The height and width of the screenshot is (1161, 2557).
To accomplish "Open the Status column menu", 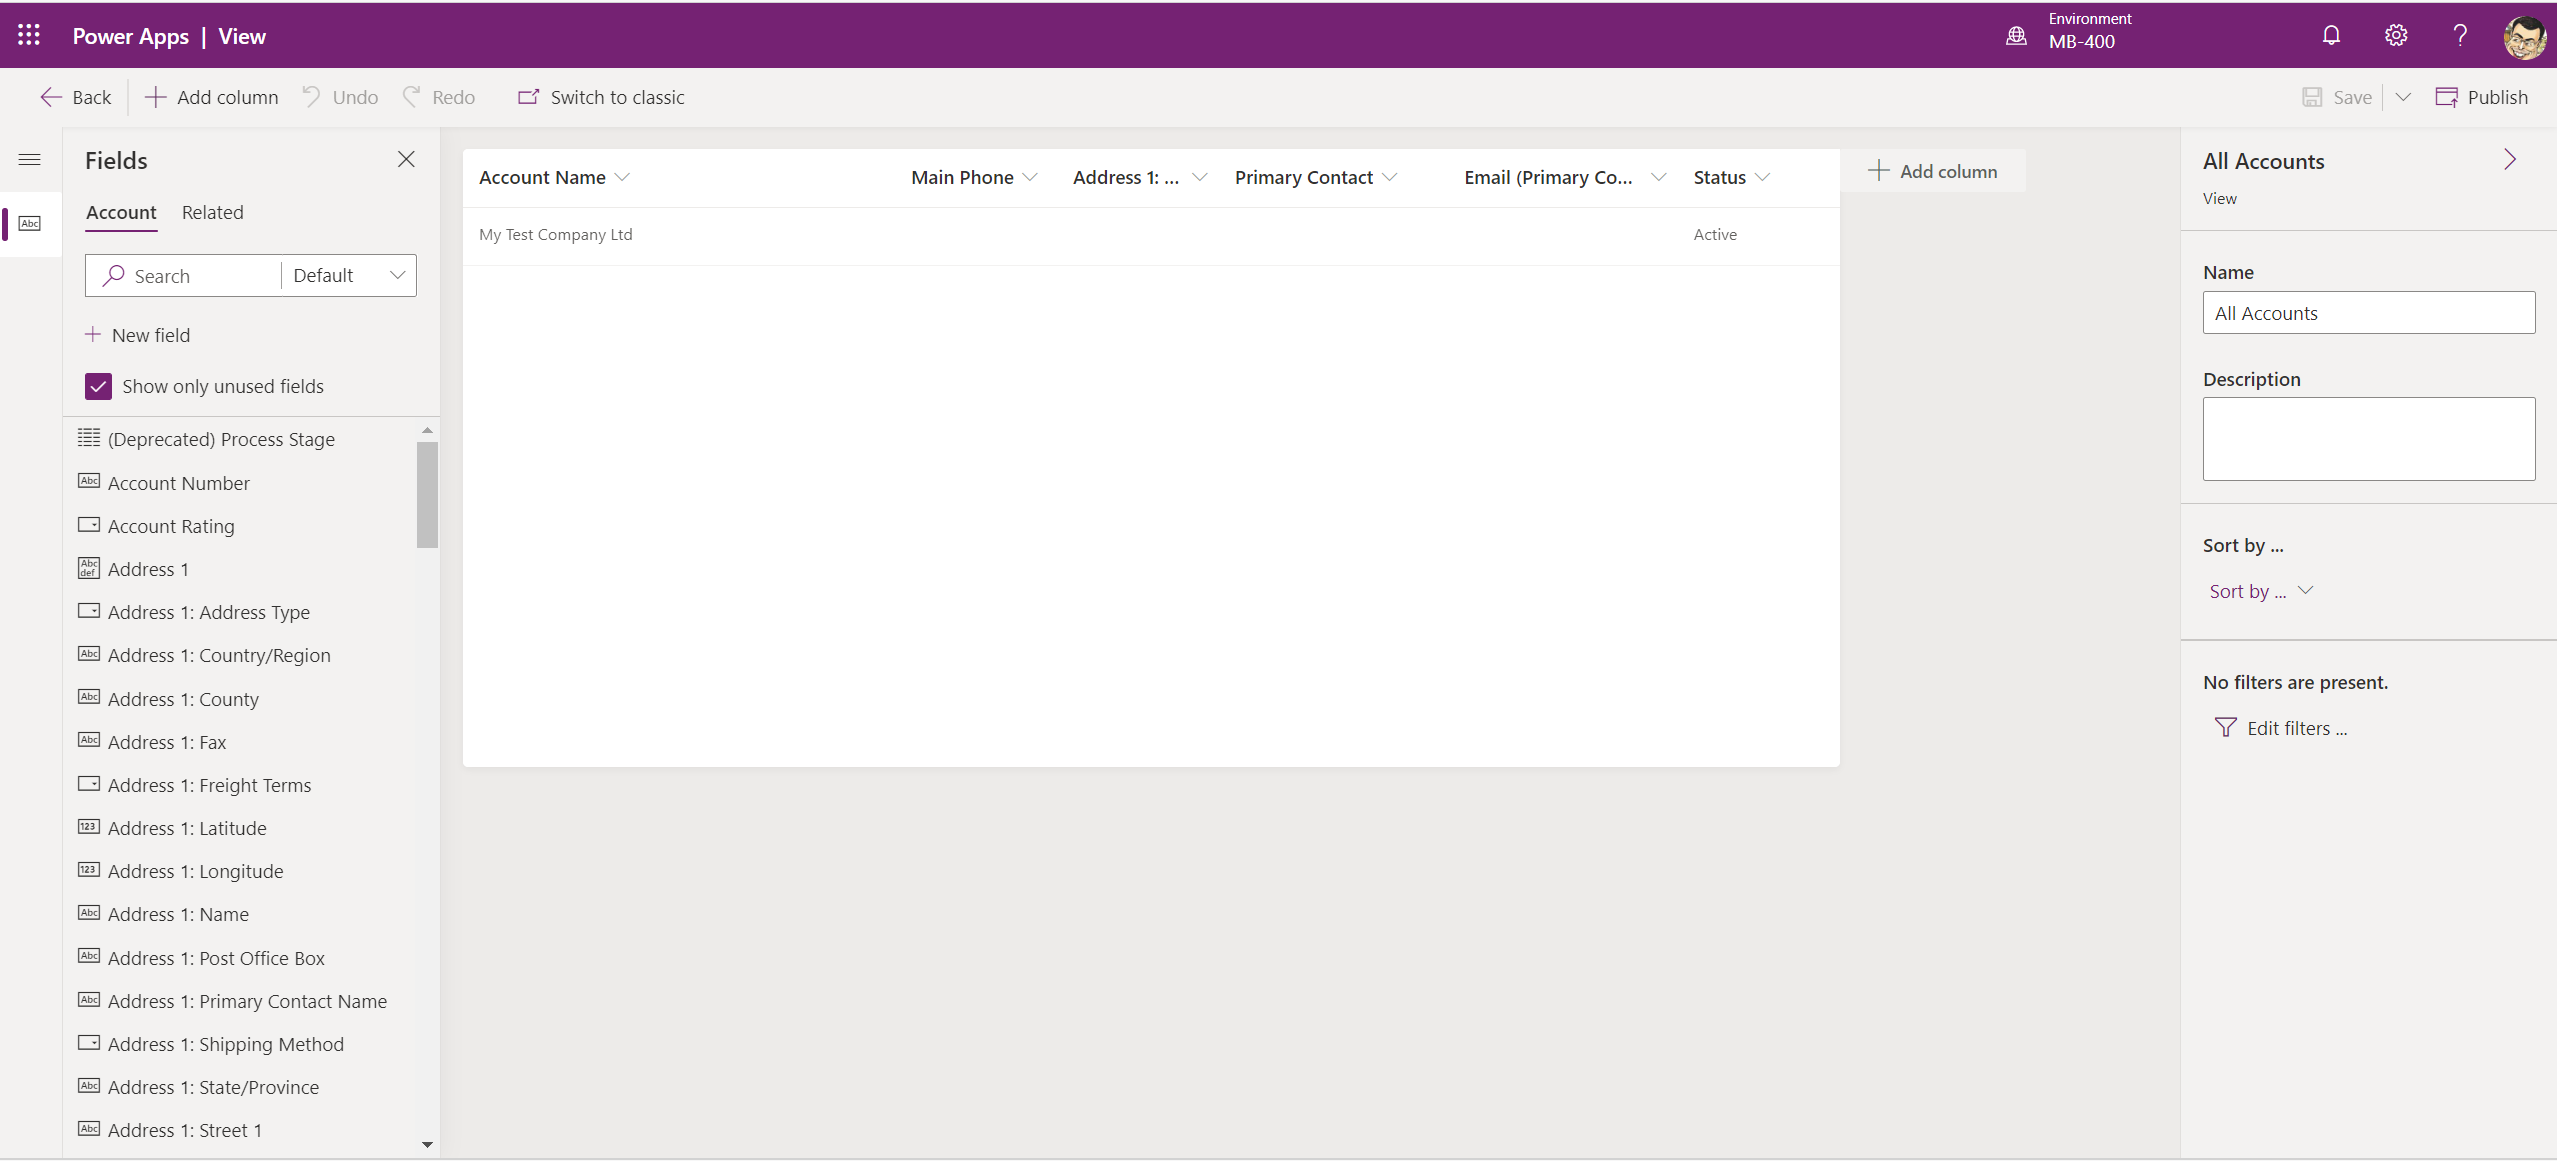I will (x=1762, y=177).
